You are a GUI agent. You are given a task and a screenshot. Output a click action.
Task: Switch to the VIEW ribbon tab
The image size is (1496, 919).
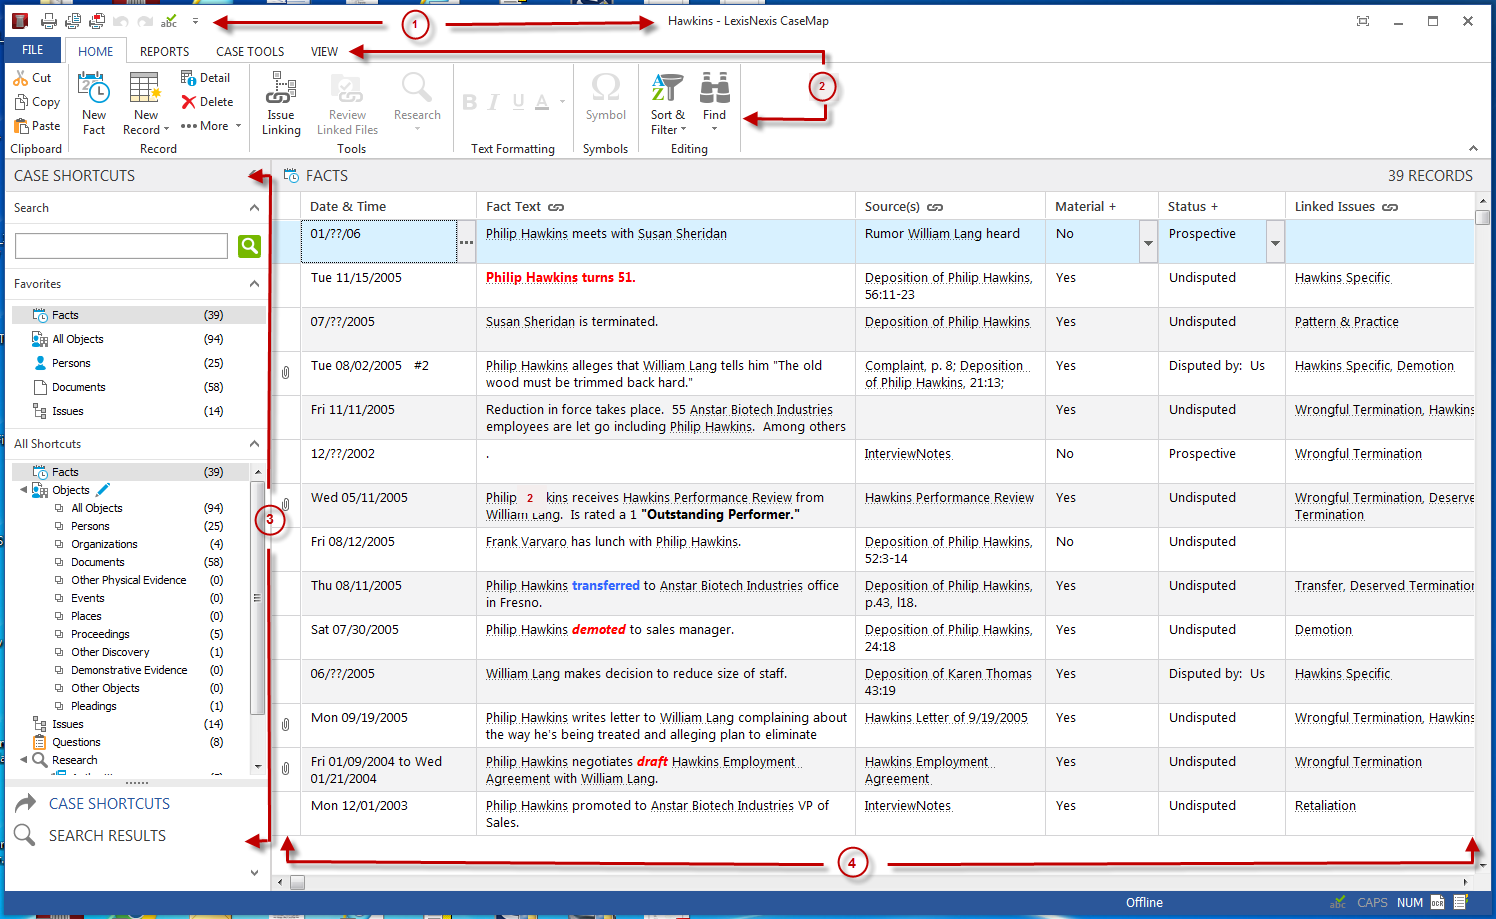coord(324,51)
